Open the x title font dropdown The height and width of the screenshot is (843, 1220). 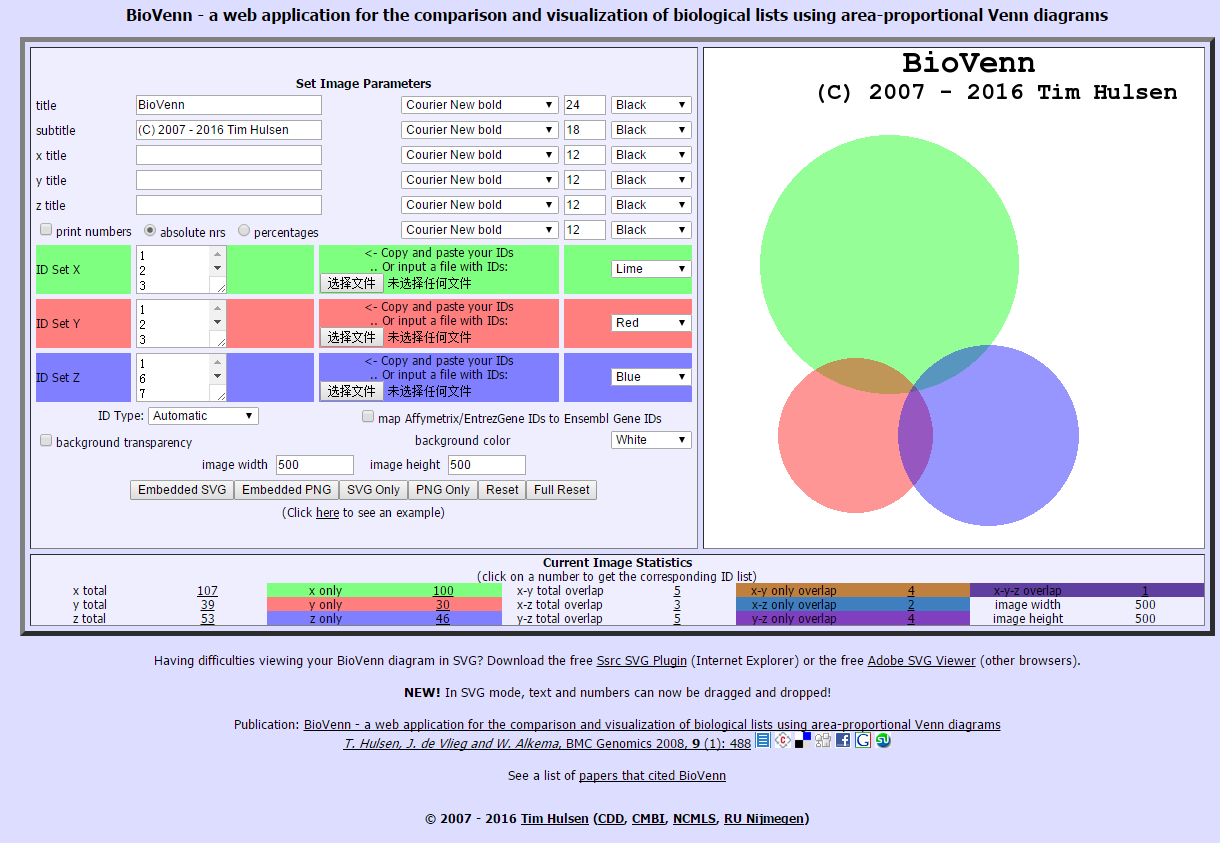pyautogui.click(x=480, y=155)
